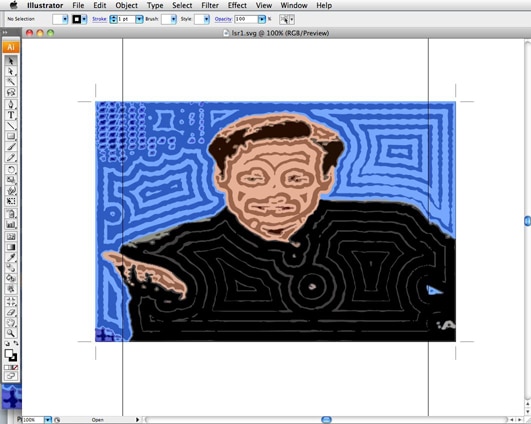Click the orange Ai logo in toolbox
The width and height of the screenshot is (531, 424).
coord(11,47)
